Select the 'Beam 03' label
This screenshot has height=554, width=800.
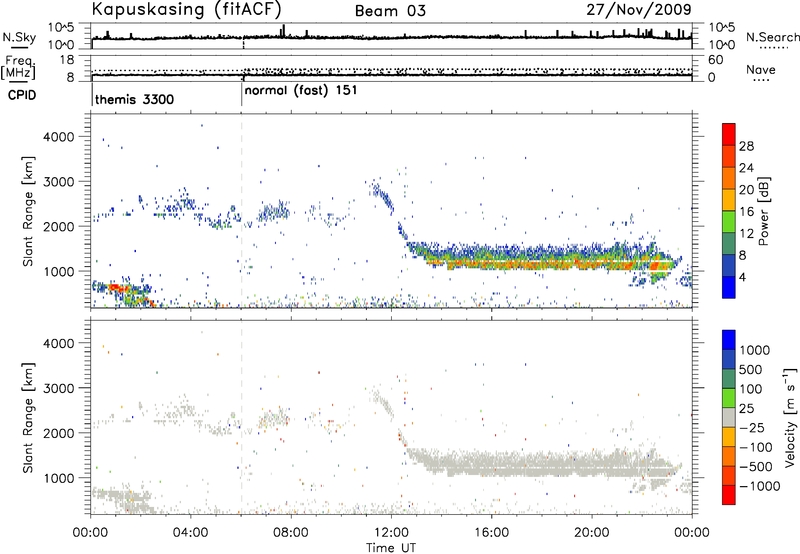390,11
